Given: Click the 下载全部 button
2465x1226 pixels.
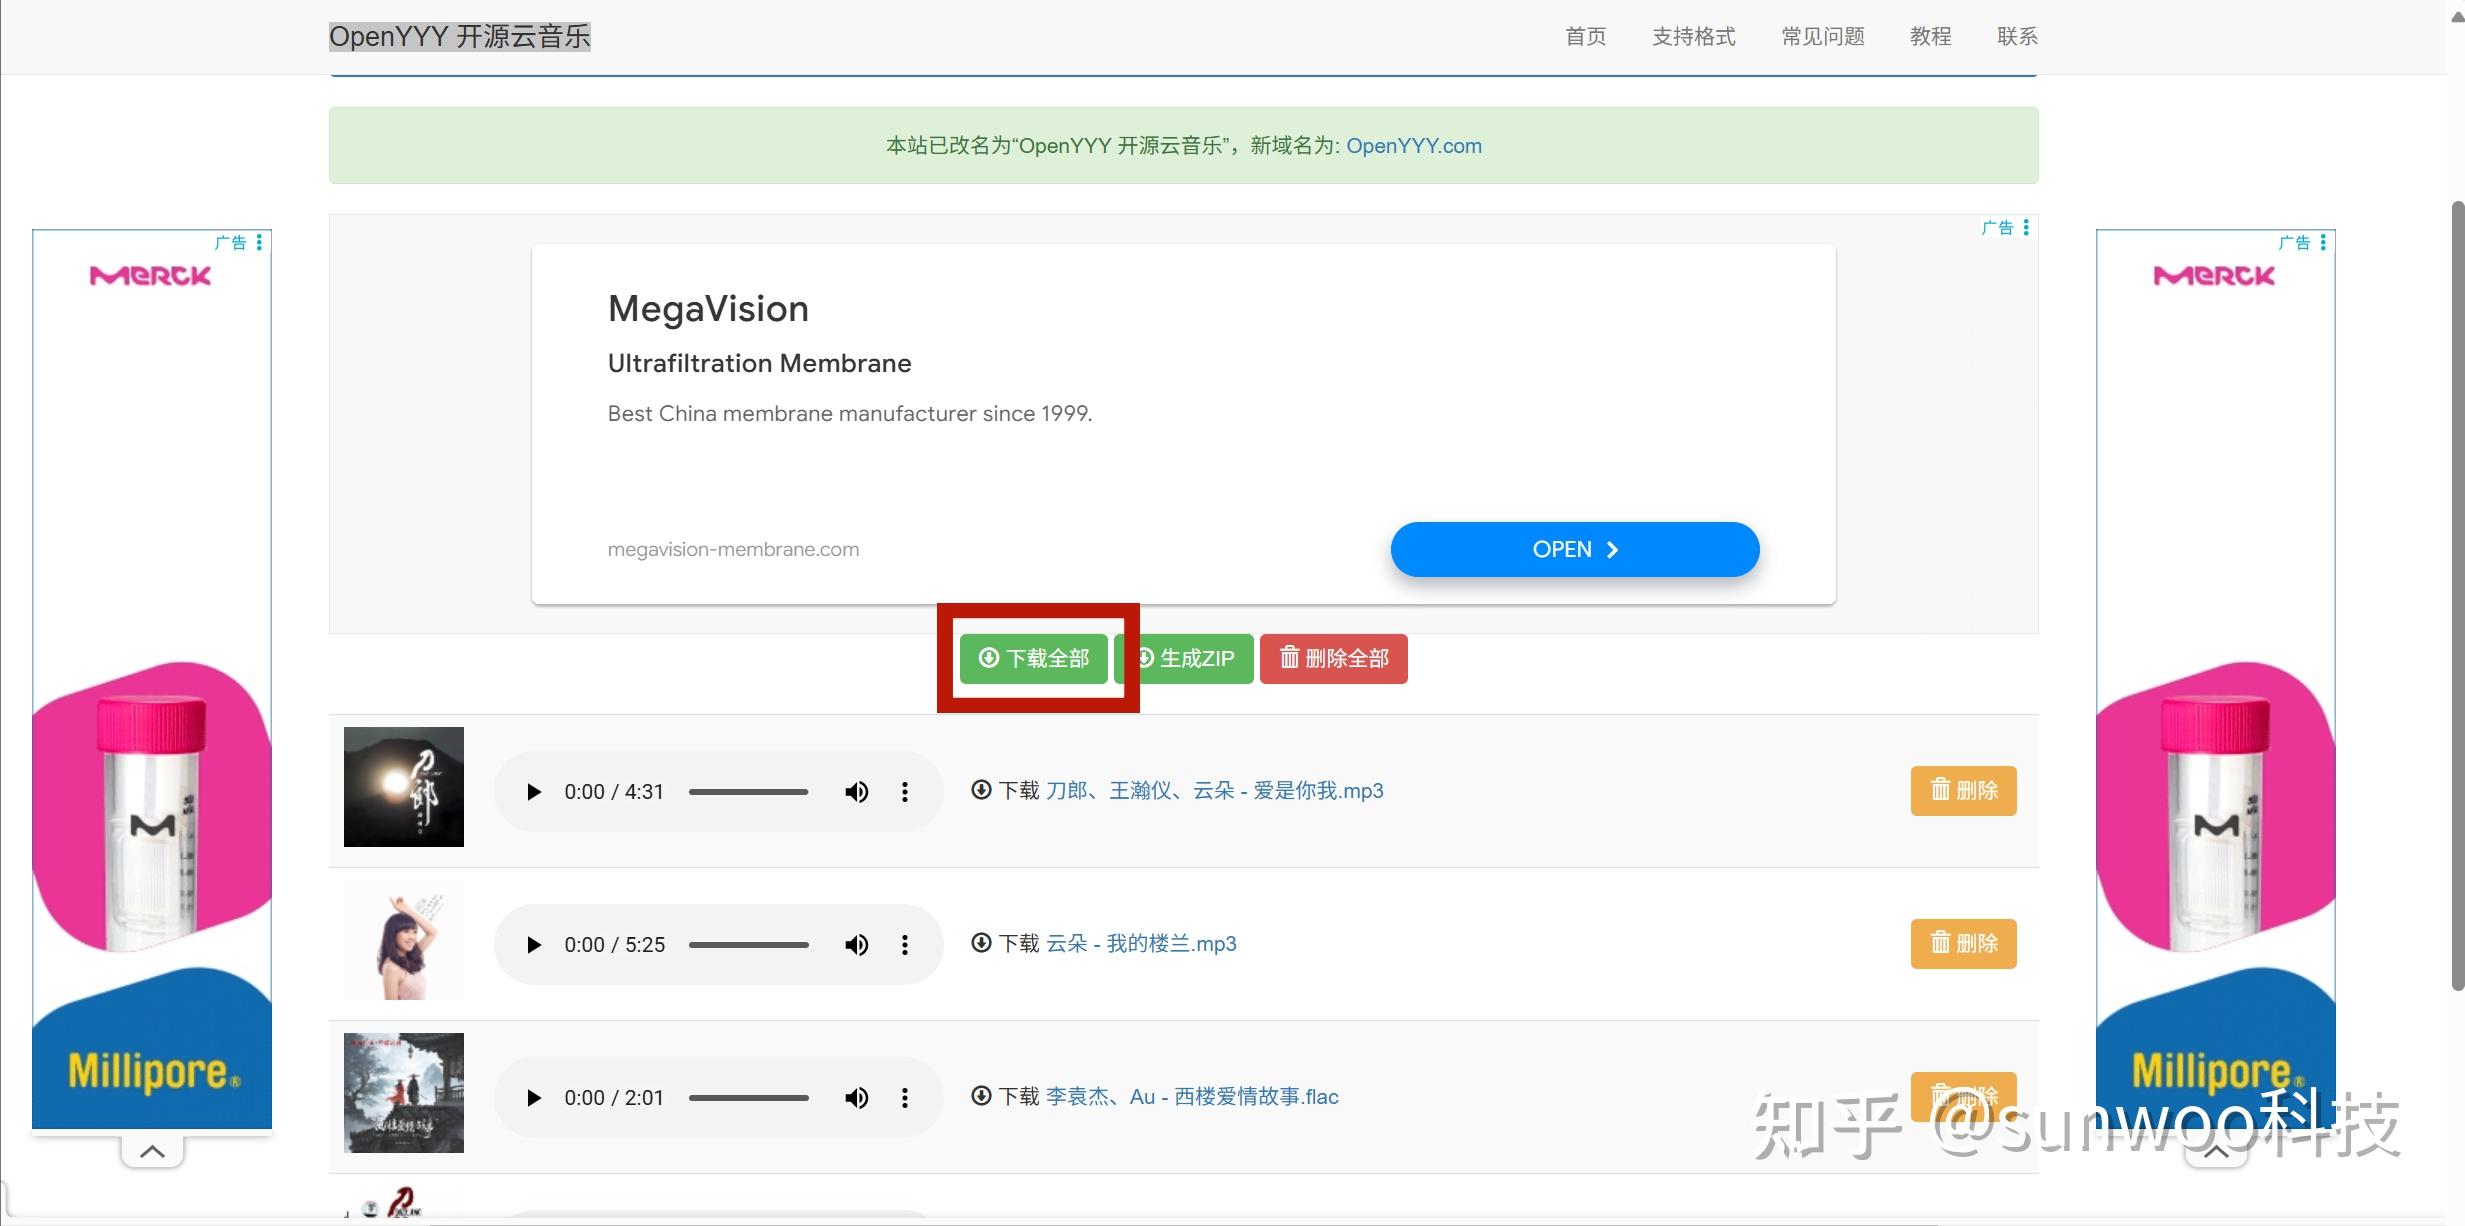Looking at the screenshot, I should click(x=1032, y=658).
